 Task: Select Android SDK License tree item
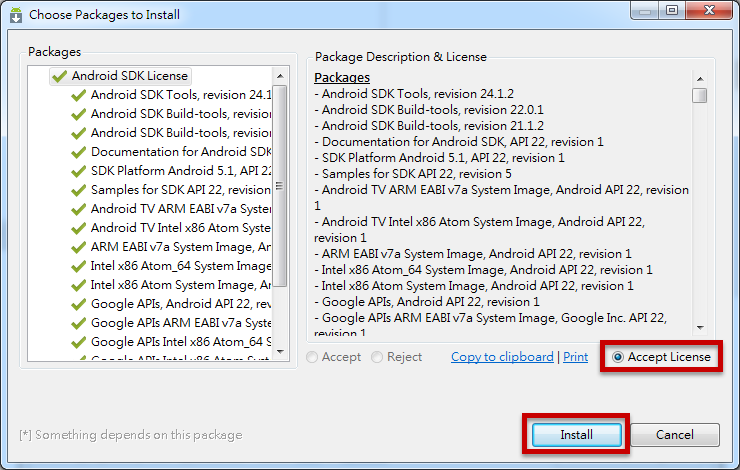tap(120, 76)
